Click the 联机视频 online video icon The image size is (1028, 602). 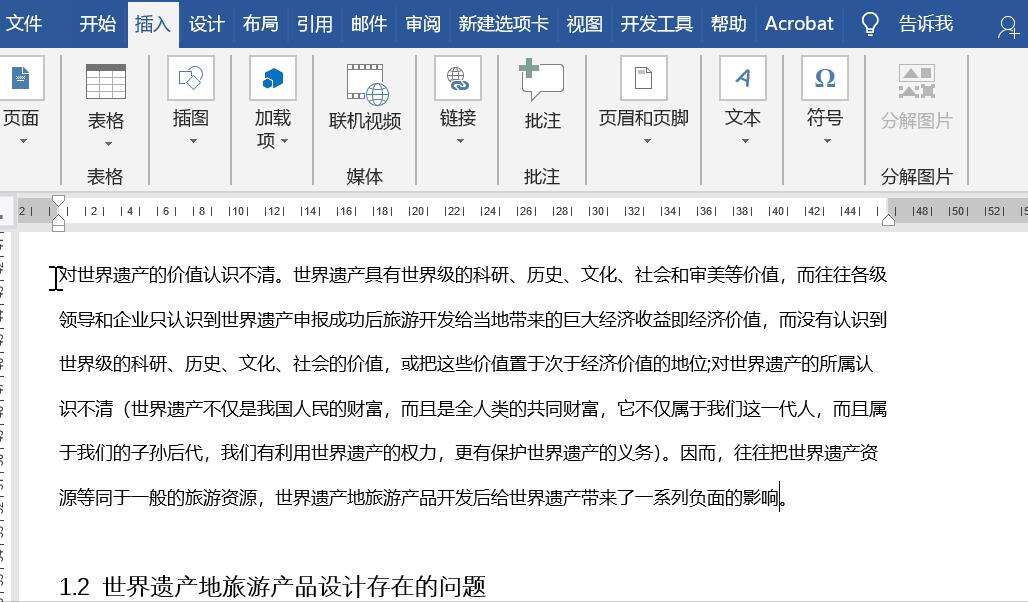[367, 84]
